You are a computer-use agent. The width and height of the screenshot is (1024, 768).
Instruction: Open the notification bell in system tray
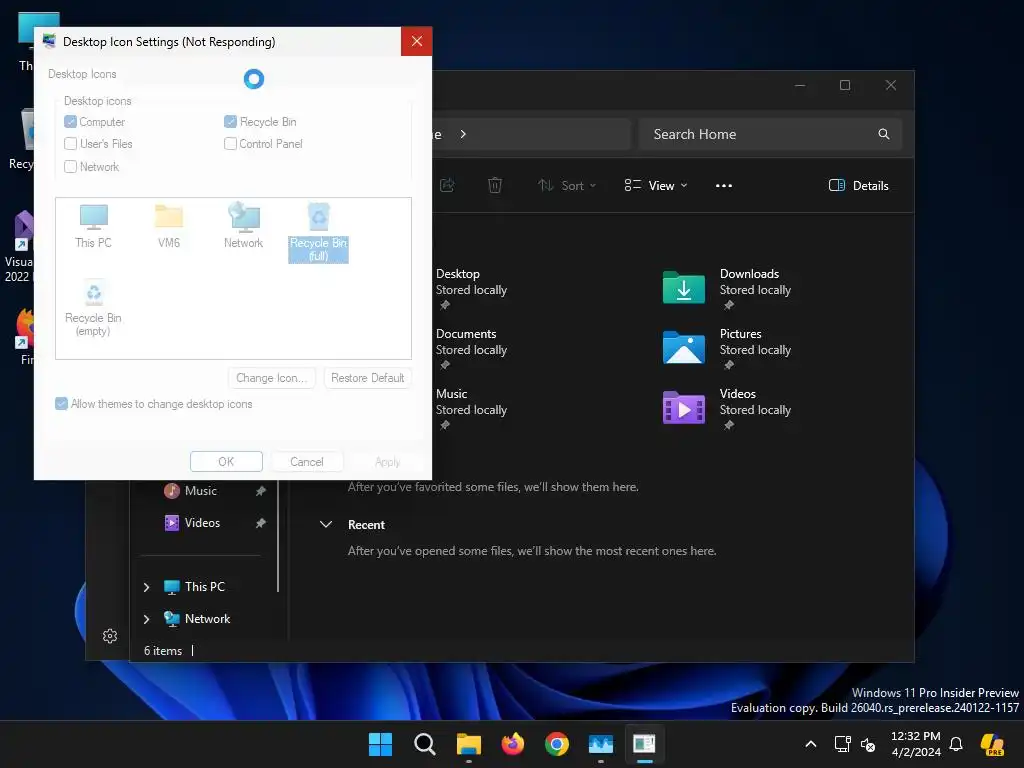point(956,744)
